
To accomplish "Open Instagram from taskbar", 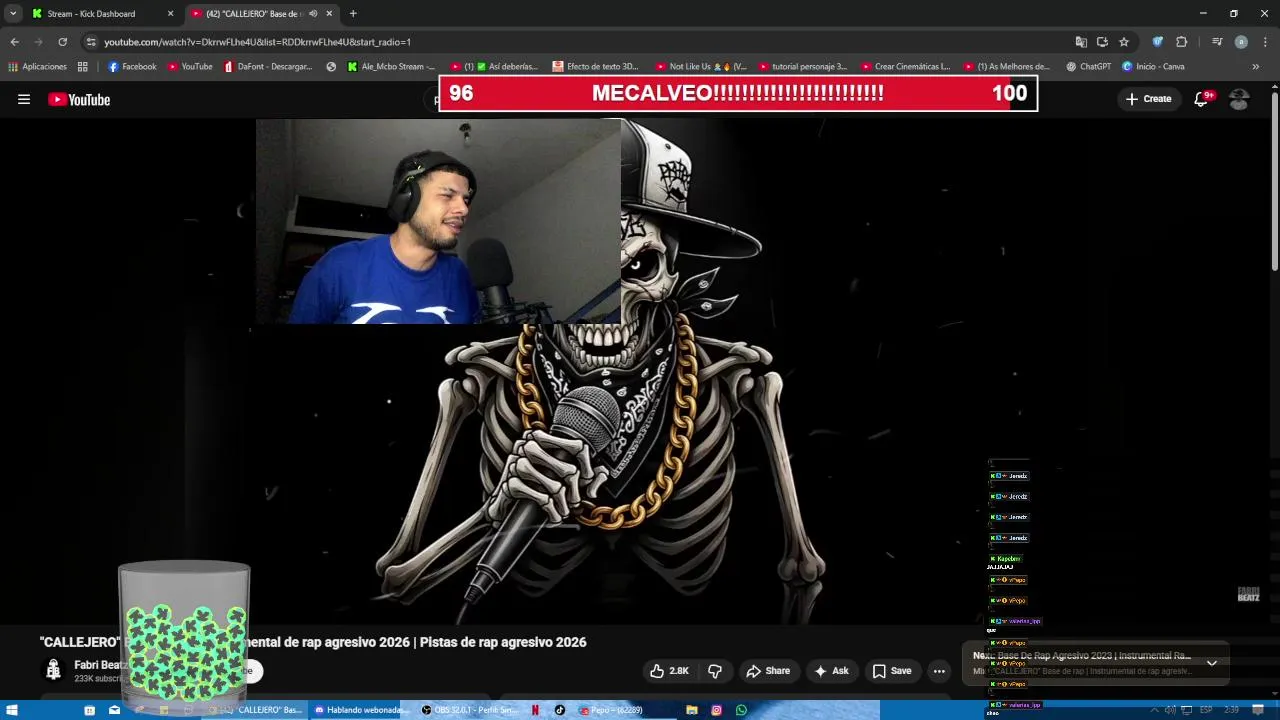I will 716,710.
